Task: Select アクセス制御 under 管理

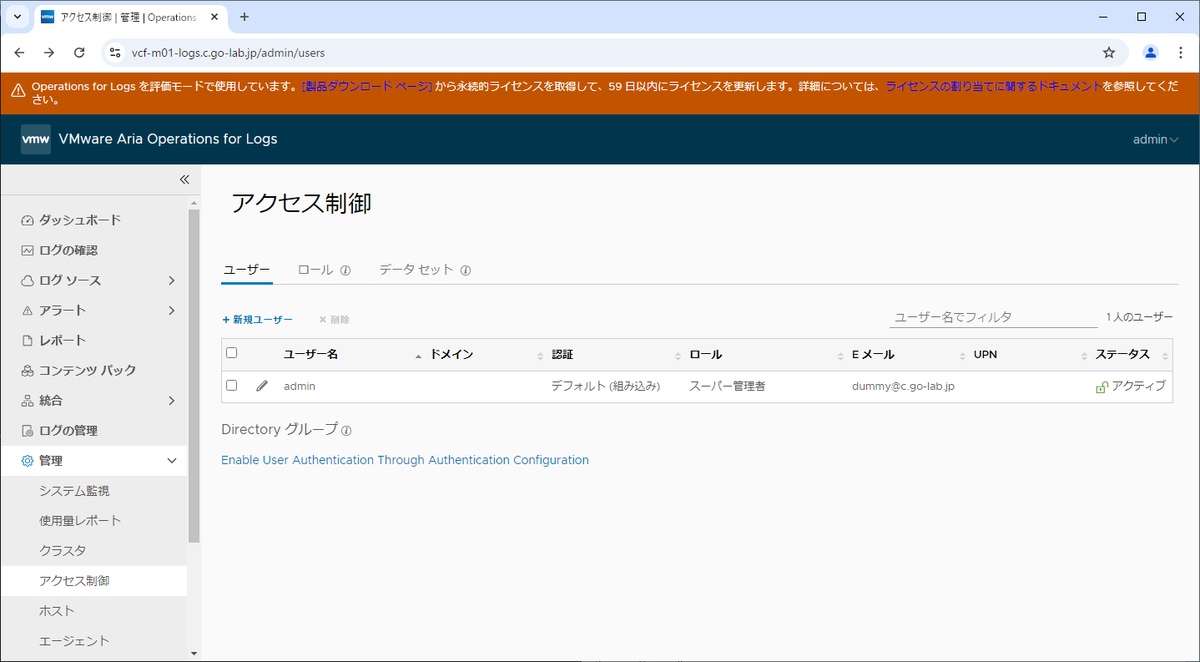Action: click(x=94, y=580)
